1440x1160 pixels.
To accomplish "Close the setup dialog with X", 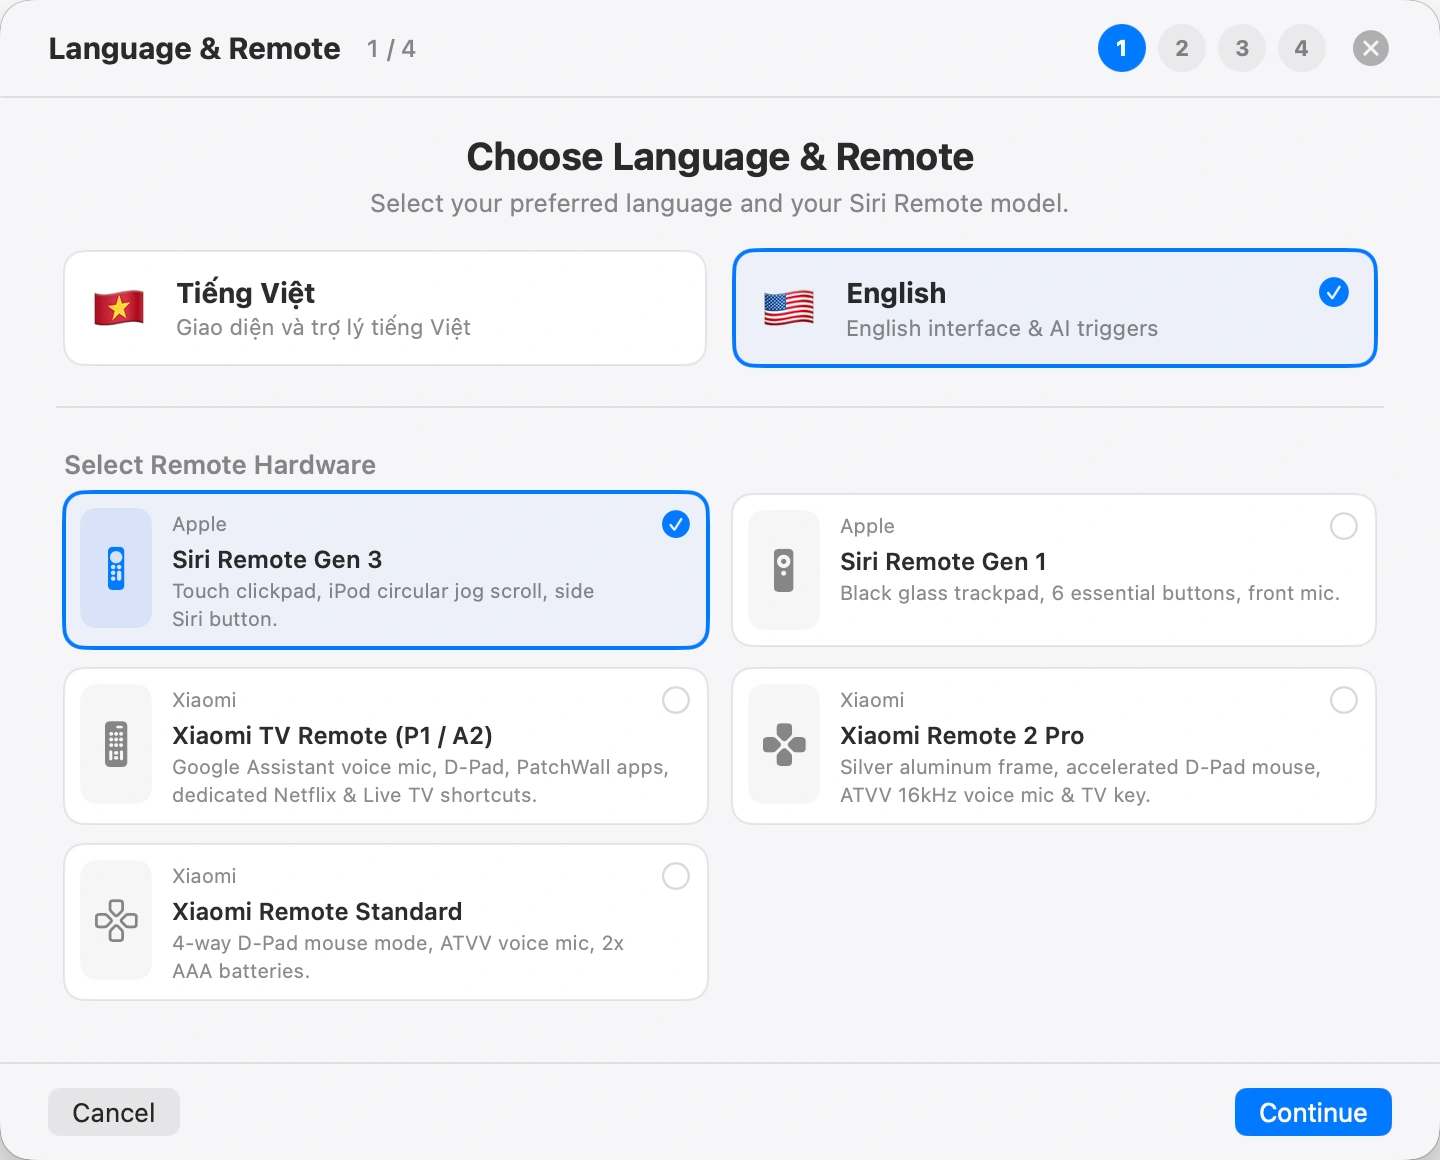I will coord(1371,48).
